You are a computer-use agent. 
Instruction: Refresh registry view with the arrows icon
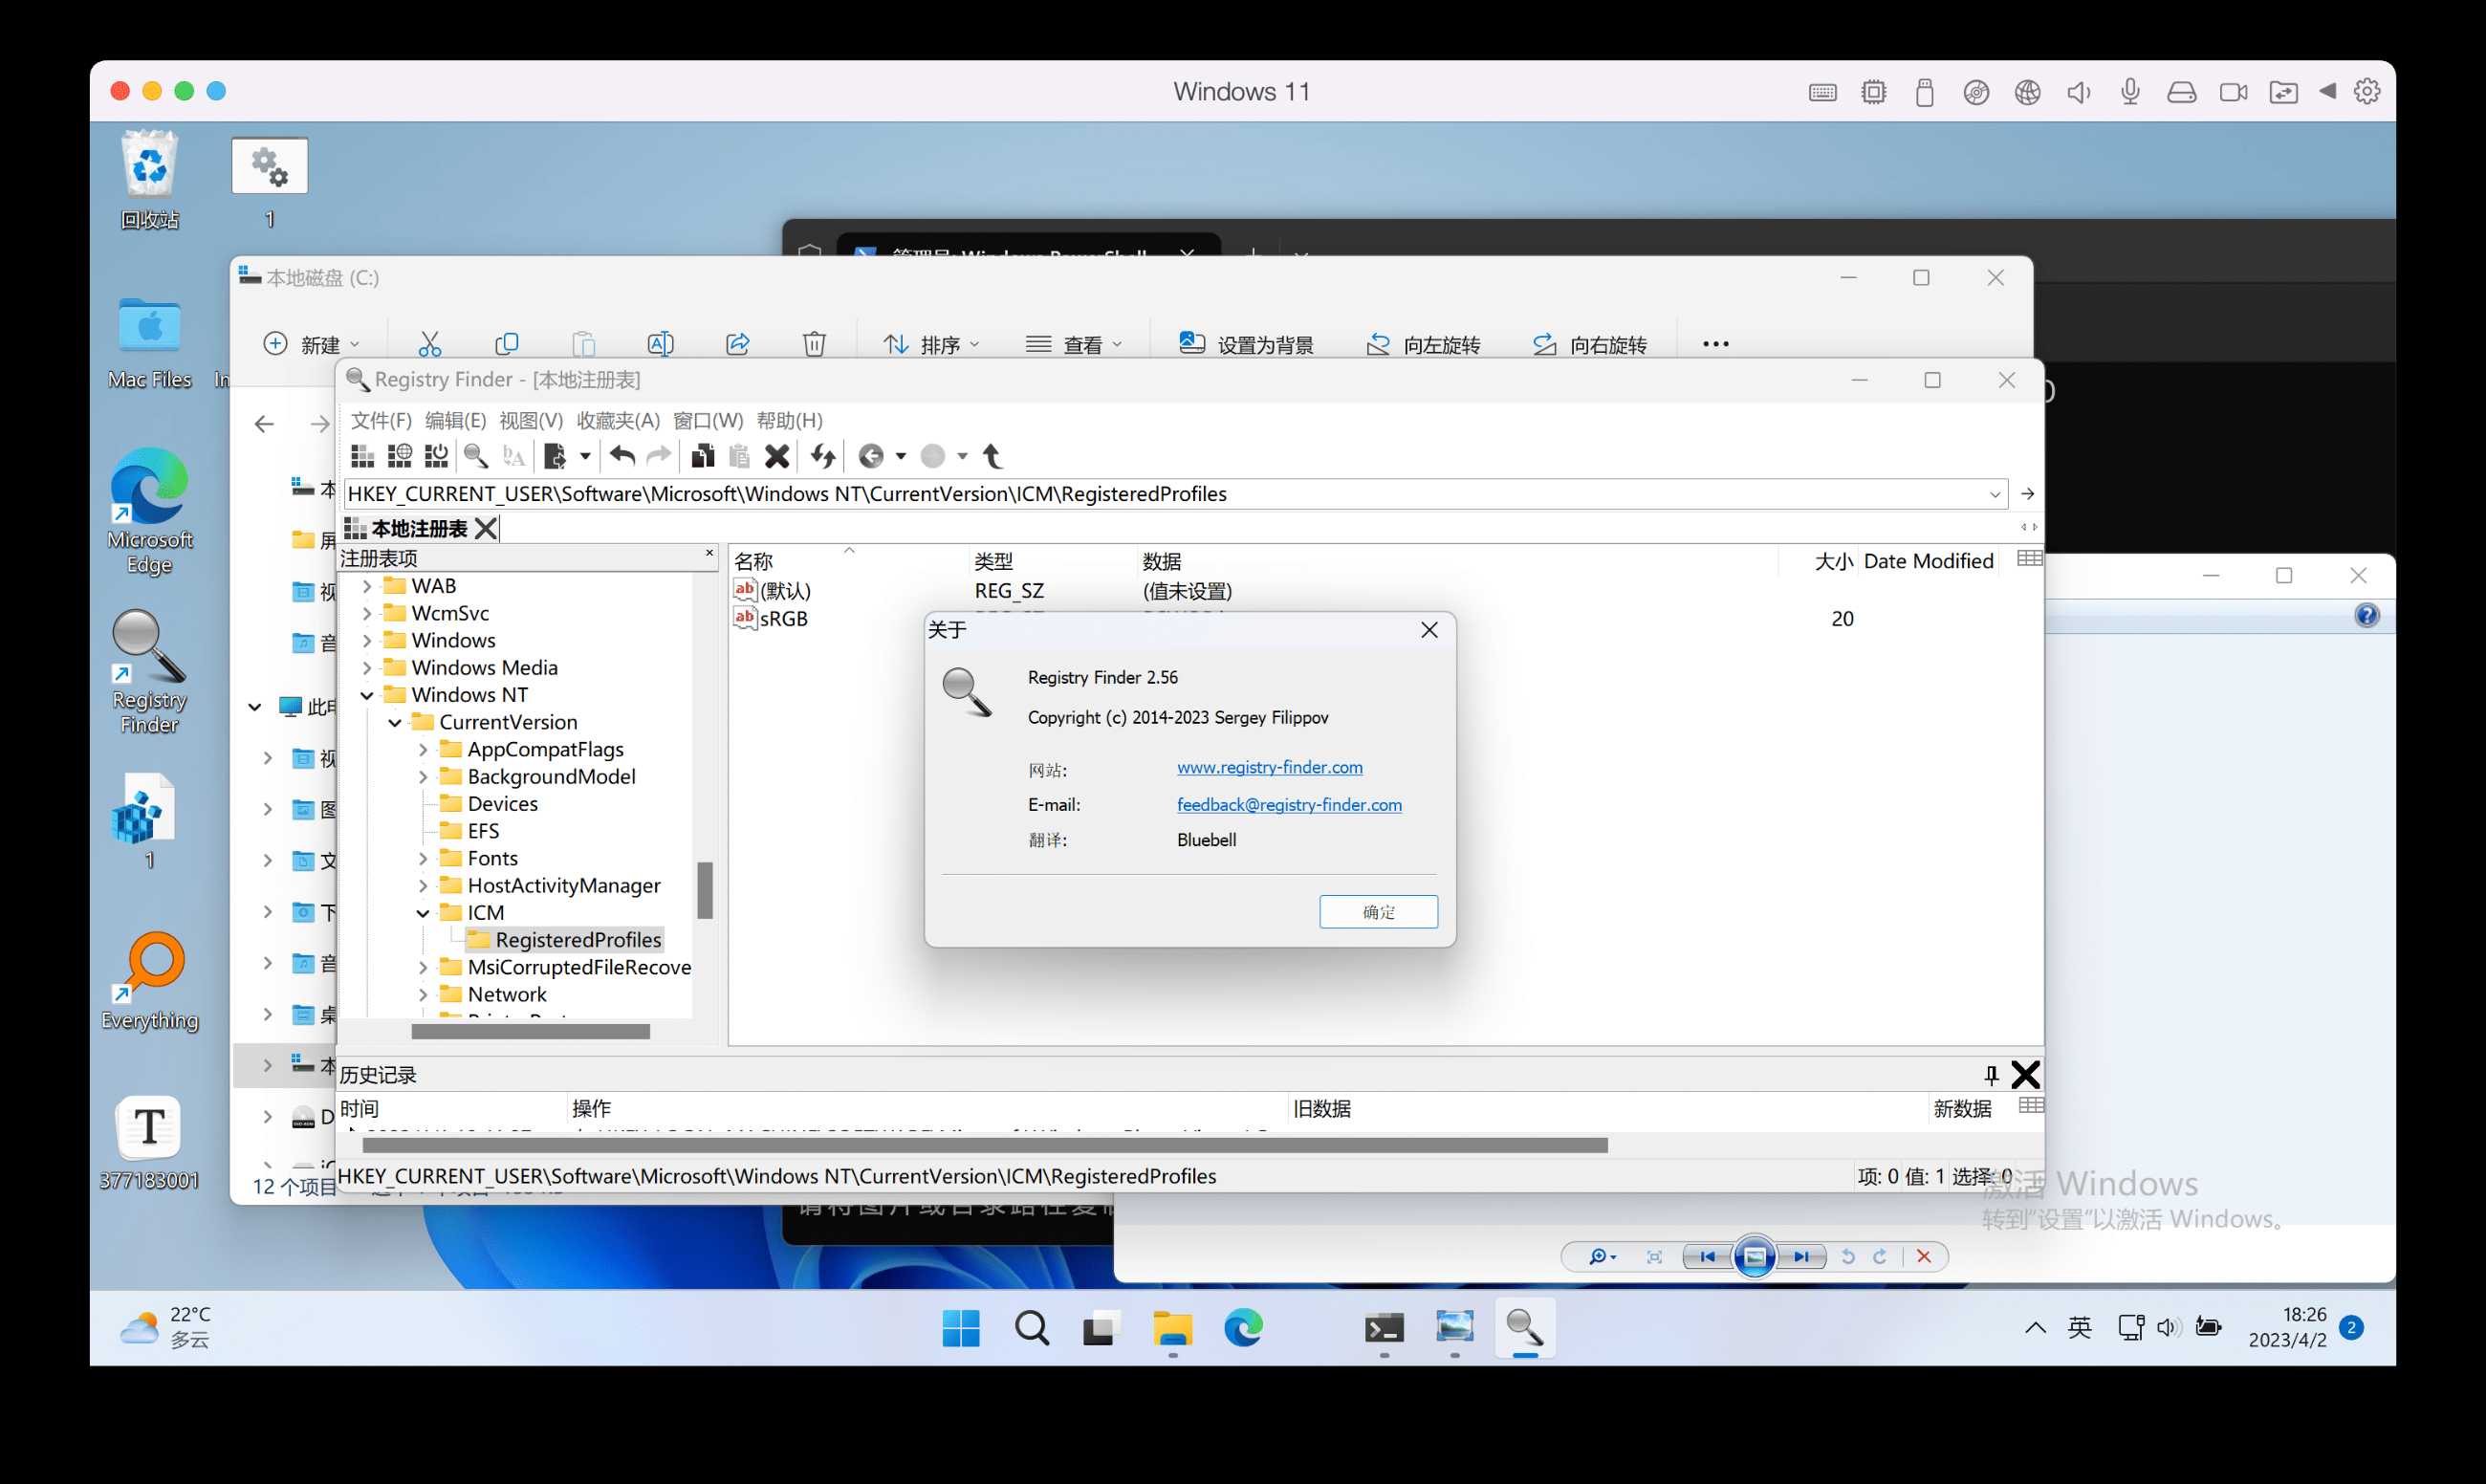point(823,456)
